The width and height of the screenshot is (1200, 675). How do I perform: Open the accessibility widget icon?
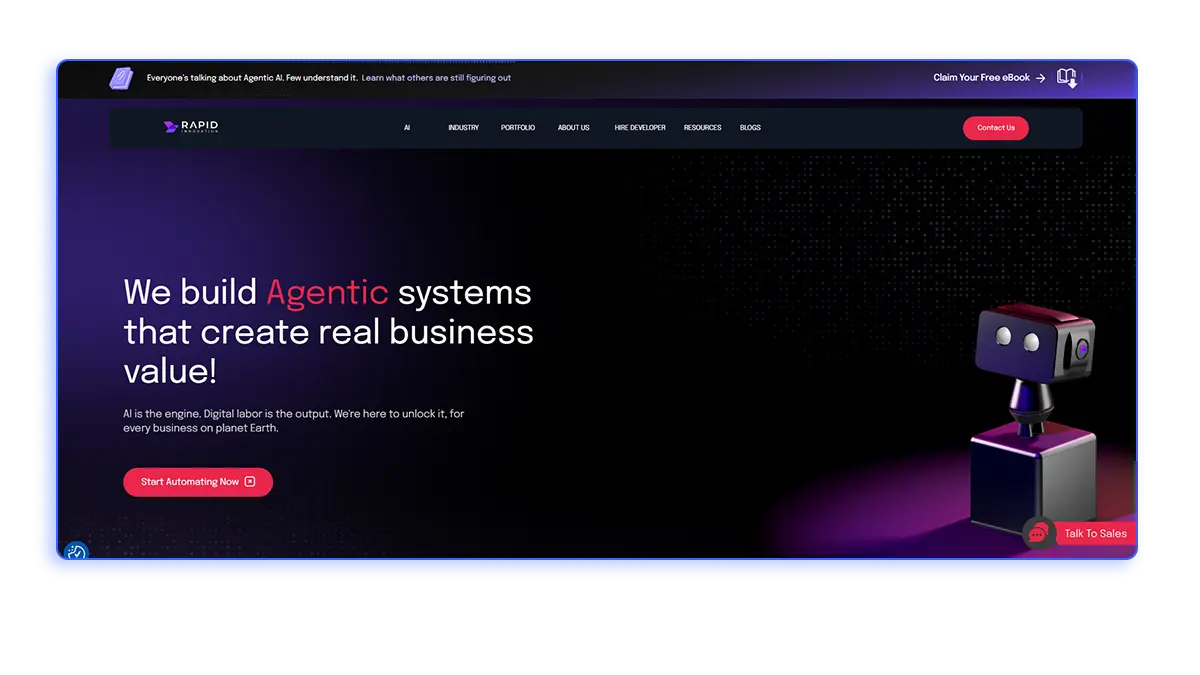click(x=76, y=552)
